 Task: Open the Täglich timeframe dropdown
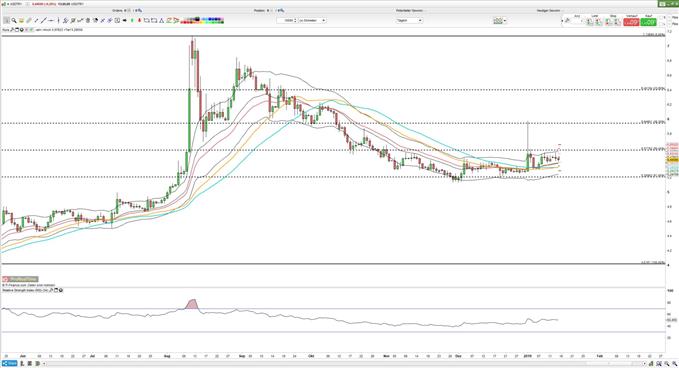(408, 20)
